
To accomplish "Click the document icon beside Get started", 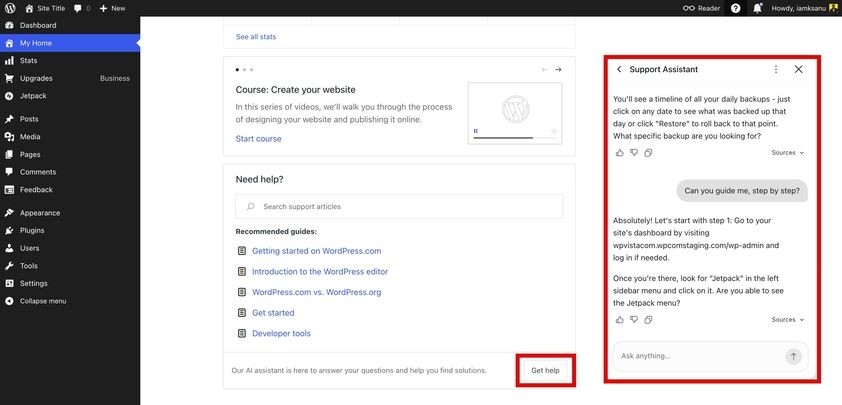I will [x=242, y=313].
